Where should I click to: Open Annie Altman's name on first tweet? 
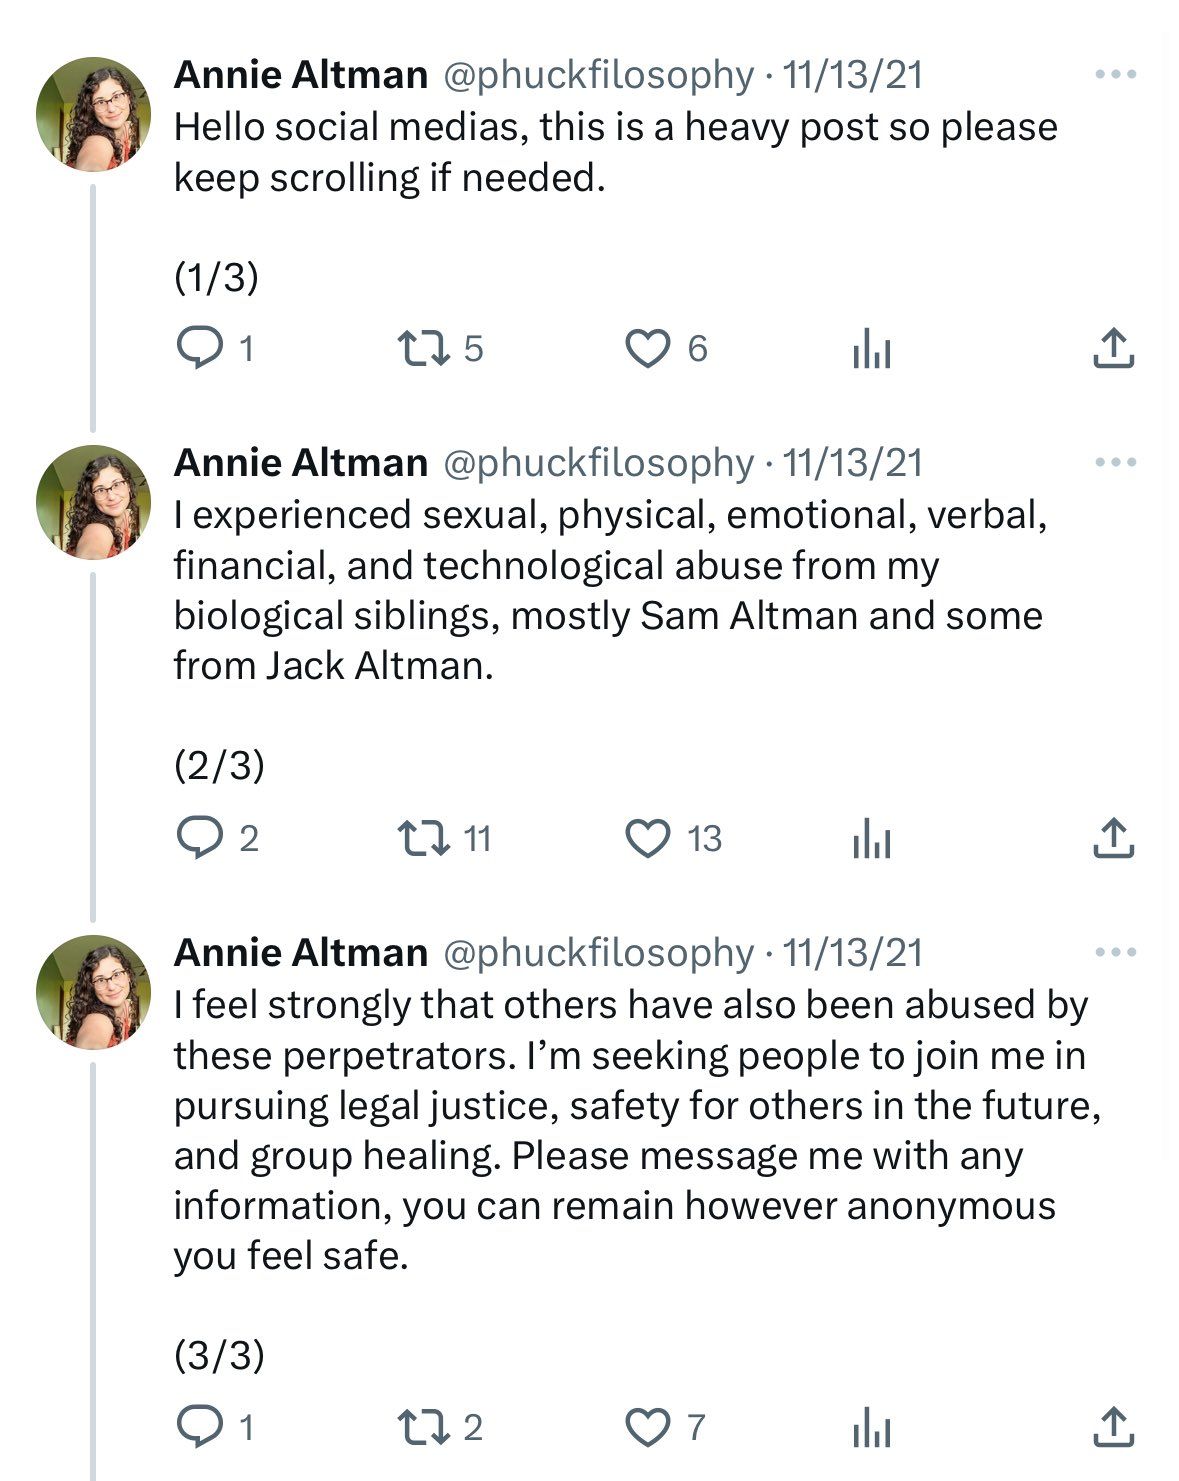click(x=300, y=74)
